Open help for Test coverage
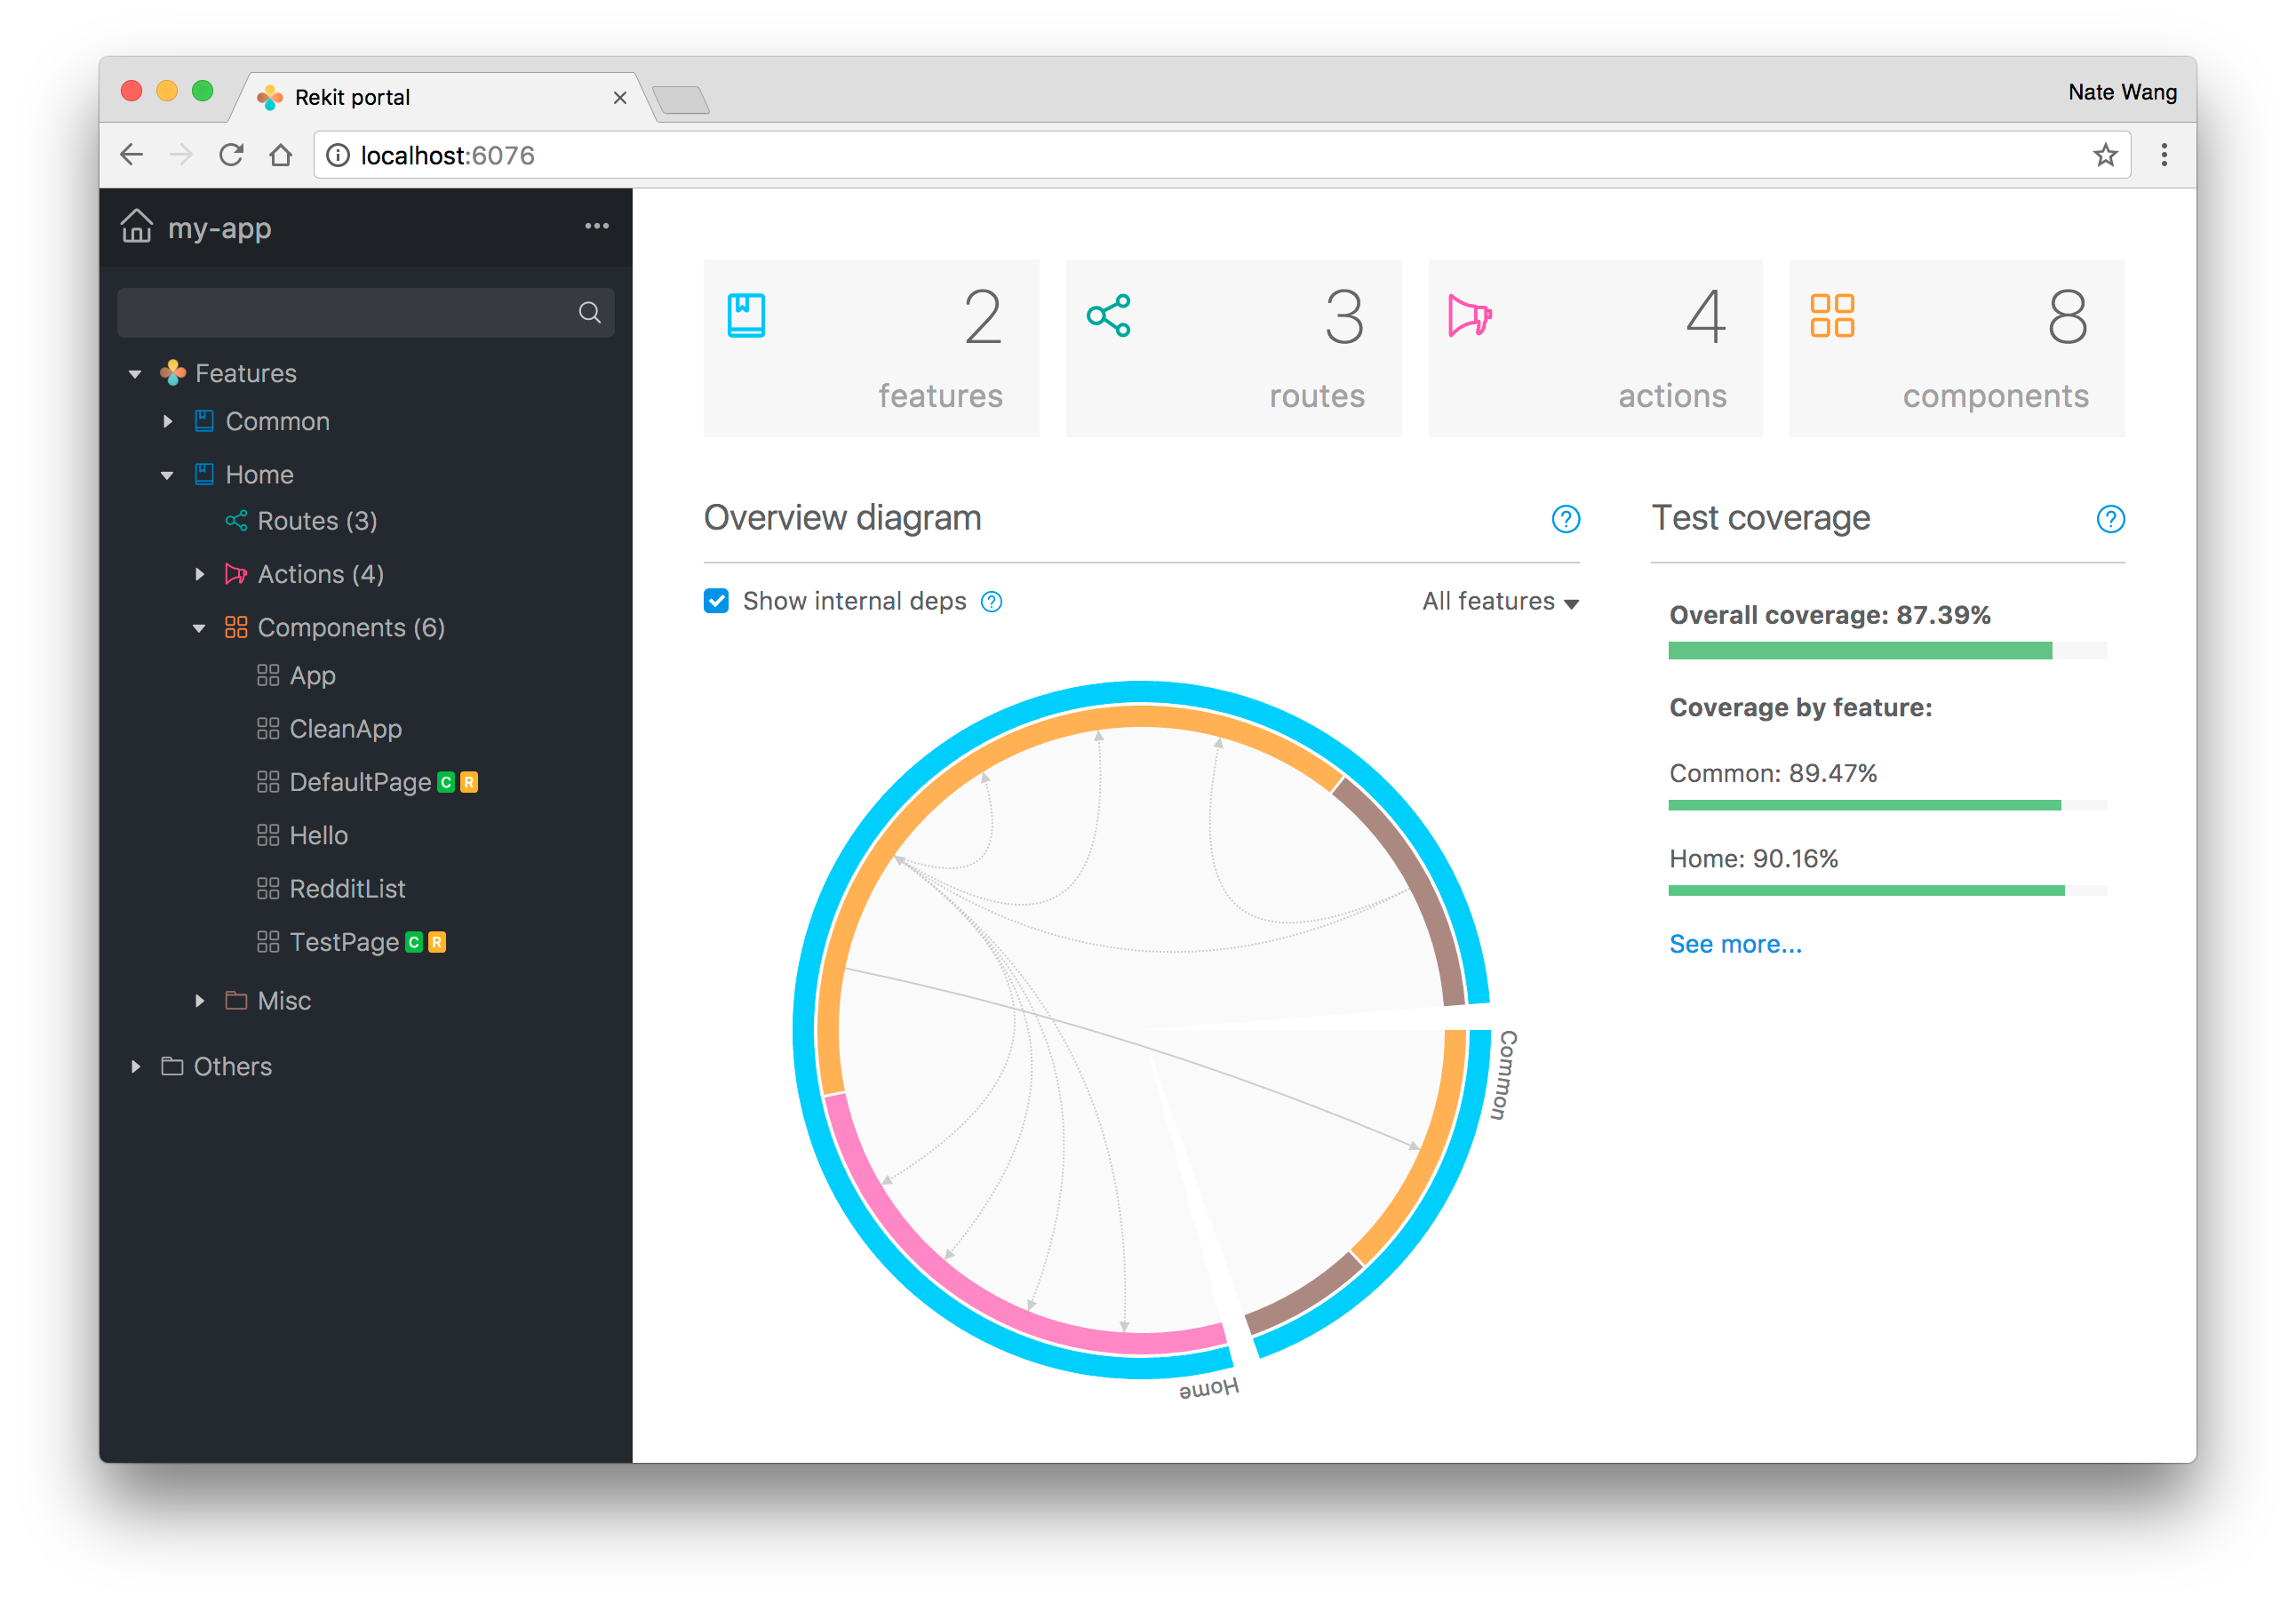Viewport: 2296px width, 1605px height. click(x=2111, y=519)
